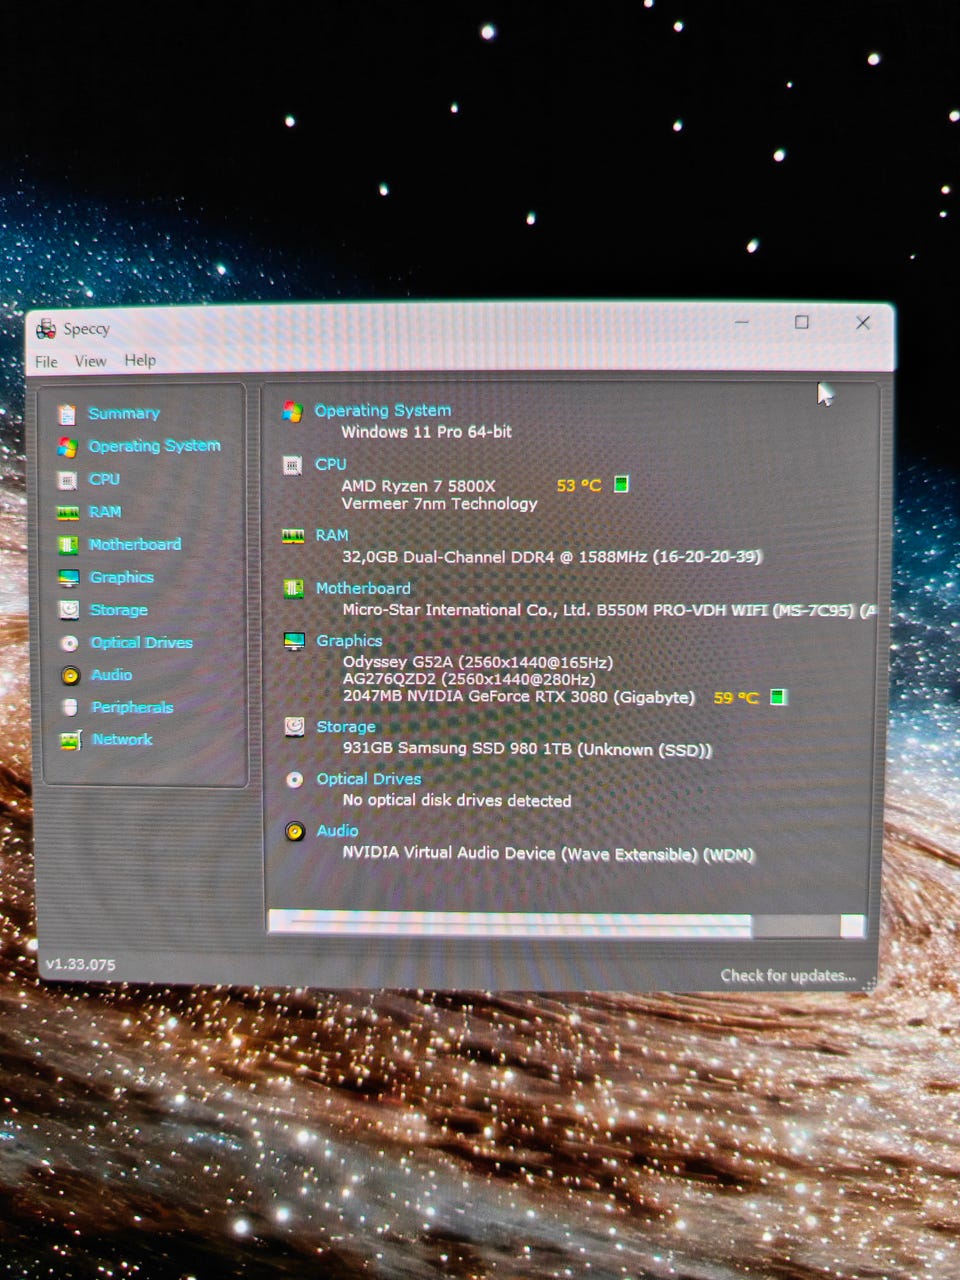Screen dimensions: 960x1280
Task: Click the Windows 11 Pro 64-bit text
Action: tap(427, 432)
